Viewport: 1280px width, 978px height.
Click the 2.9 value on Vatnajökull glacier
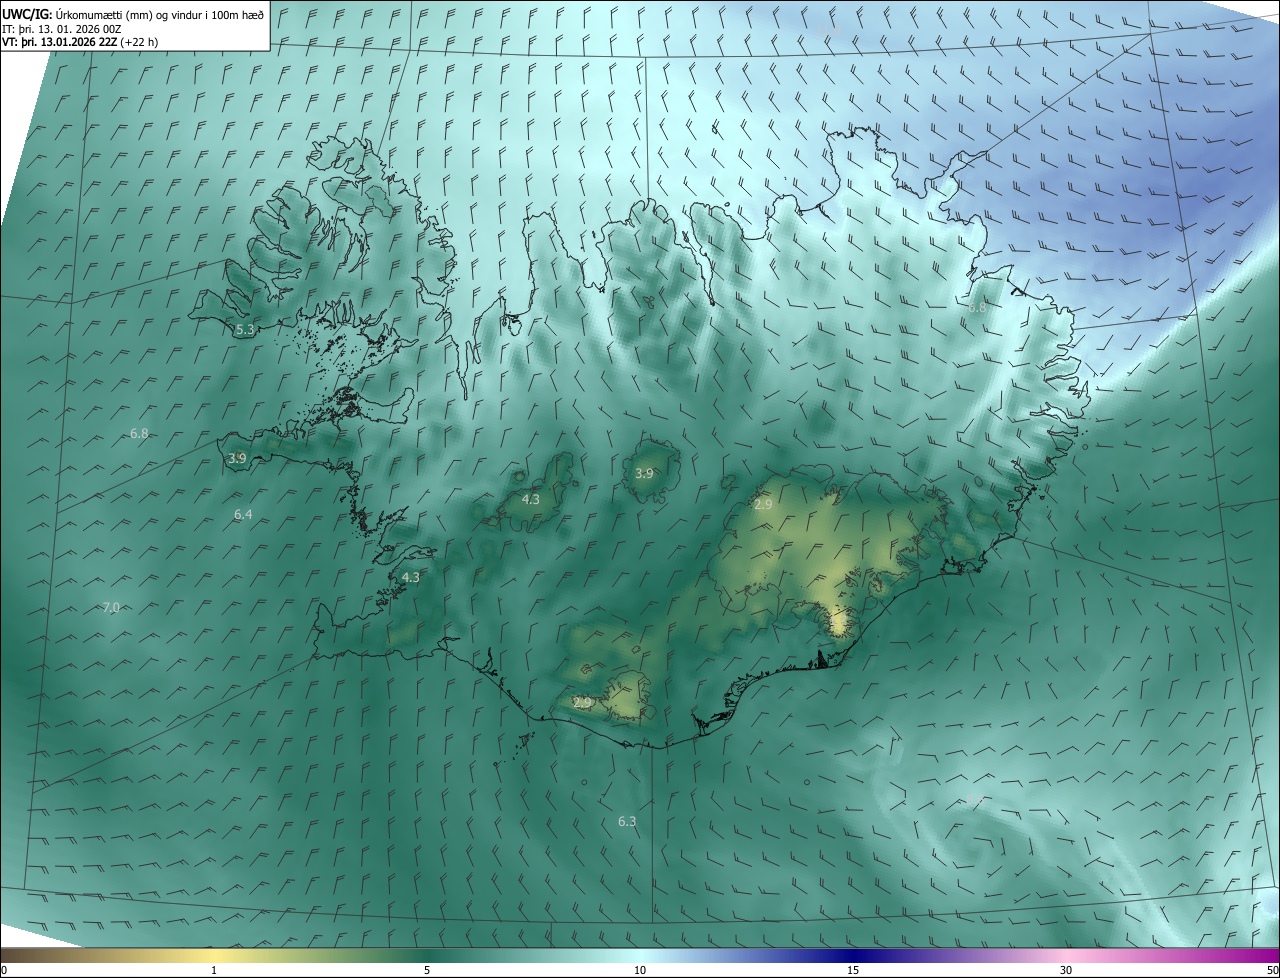(763, 505)
